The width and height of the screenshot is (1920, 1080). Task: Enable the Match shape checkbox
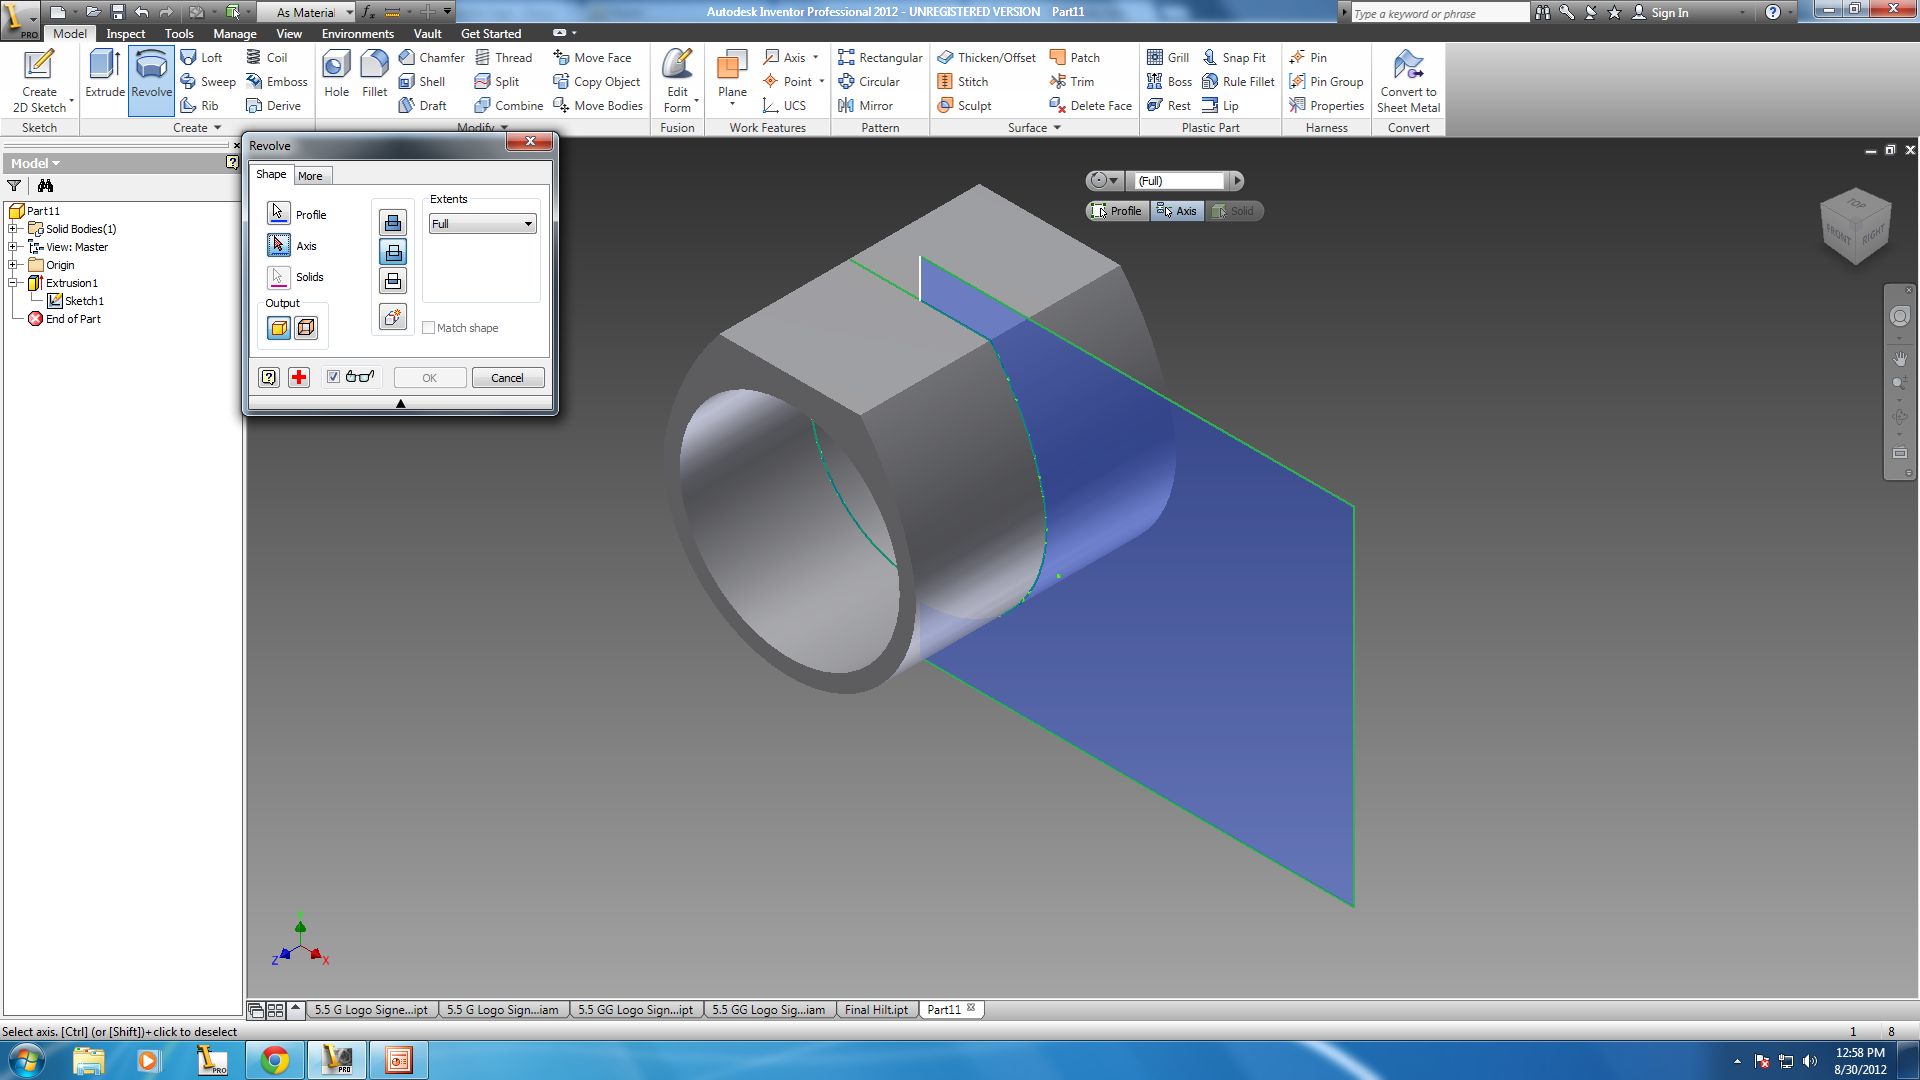[428, 327]
